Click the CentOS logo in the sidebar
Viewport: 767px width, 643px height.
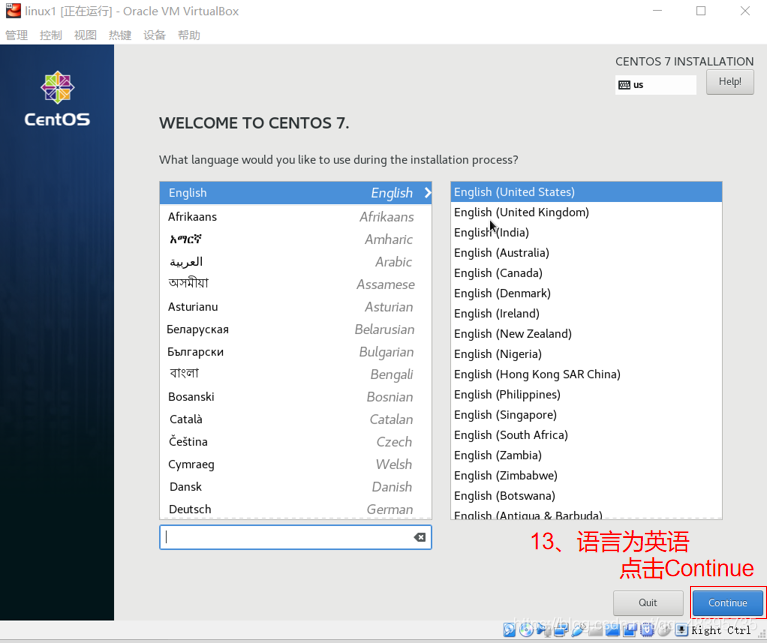point(57,99)
